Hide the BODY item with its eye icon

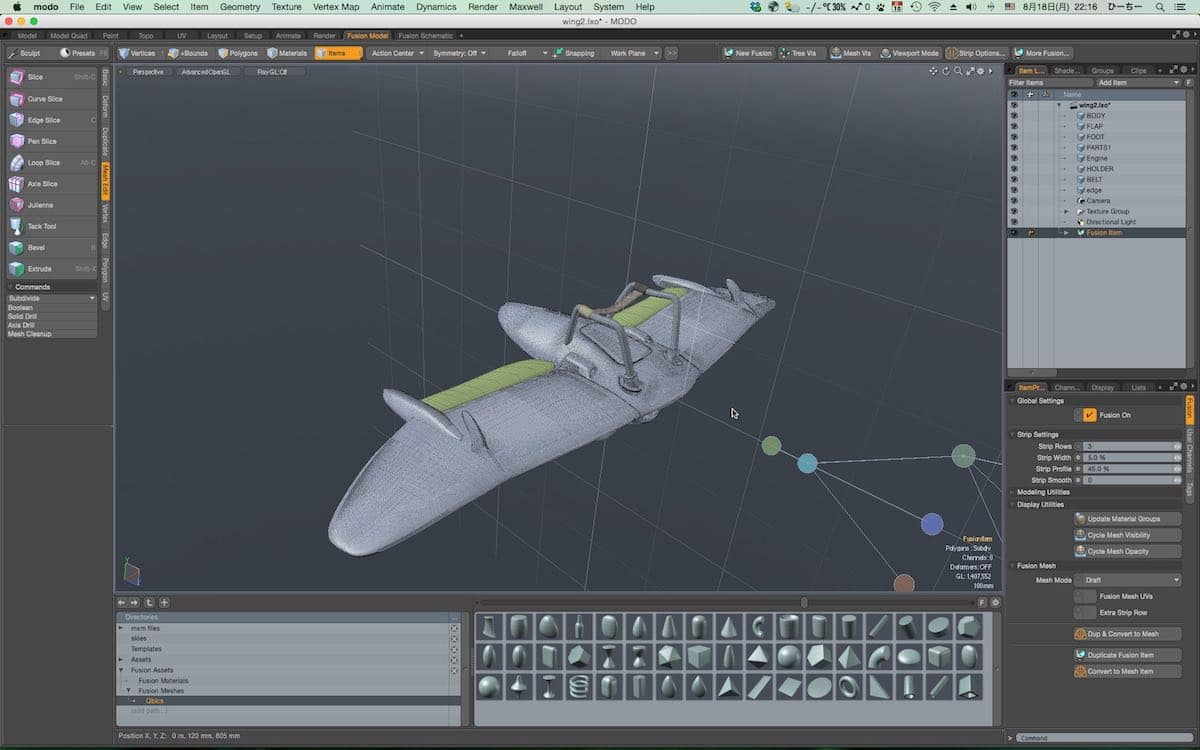[1013, 116]
